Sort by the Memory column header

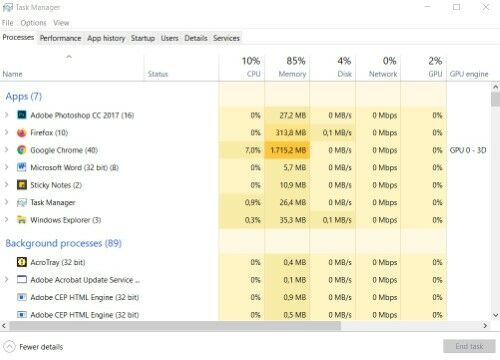(287, 68)
